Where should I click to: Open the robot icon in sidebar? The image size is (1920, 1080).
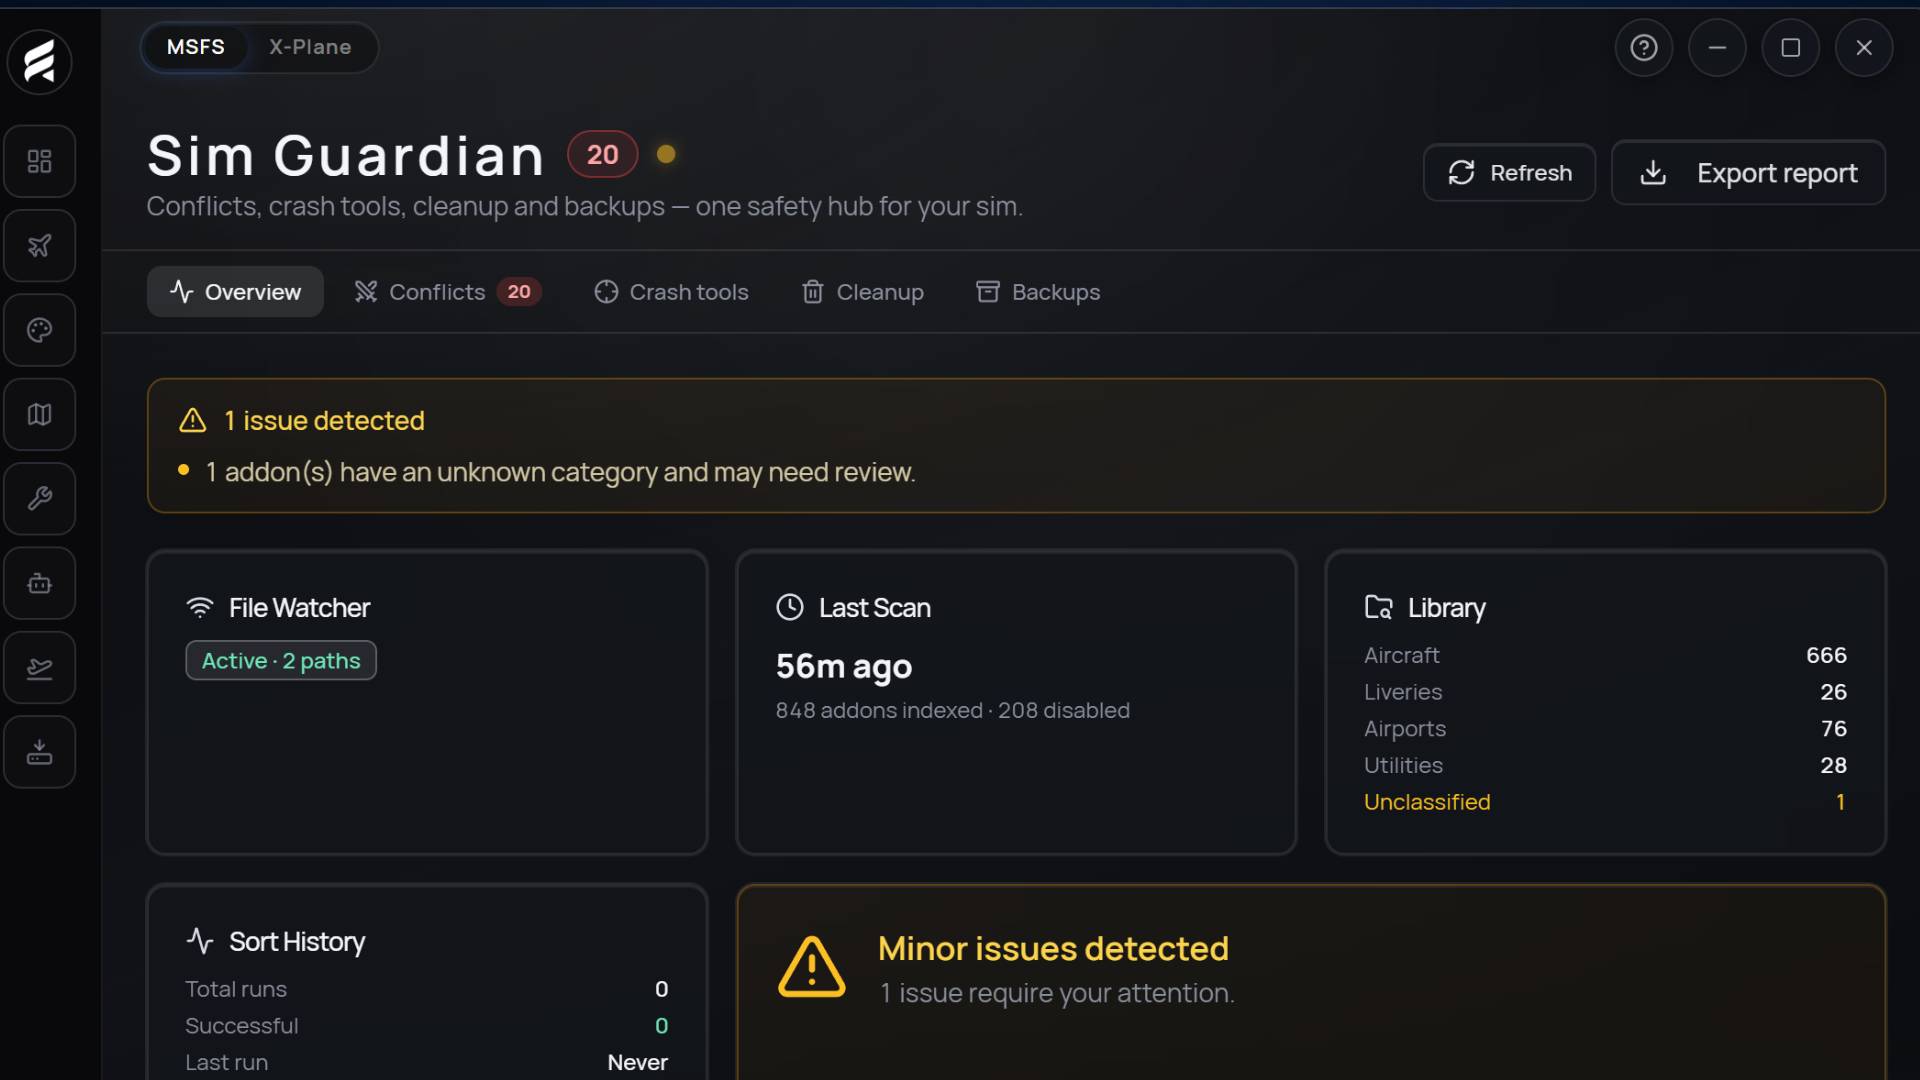[39, 583]
